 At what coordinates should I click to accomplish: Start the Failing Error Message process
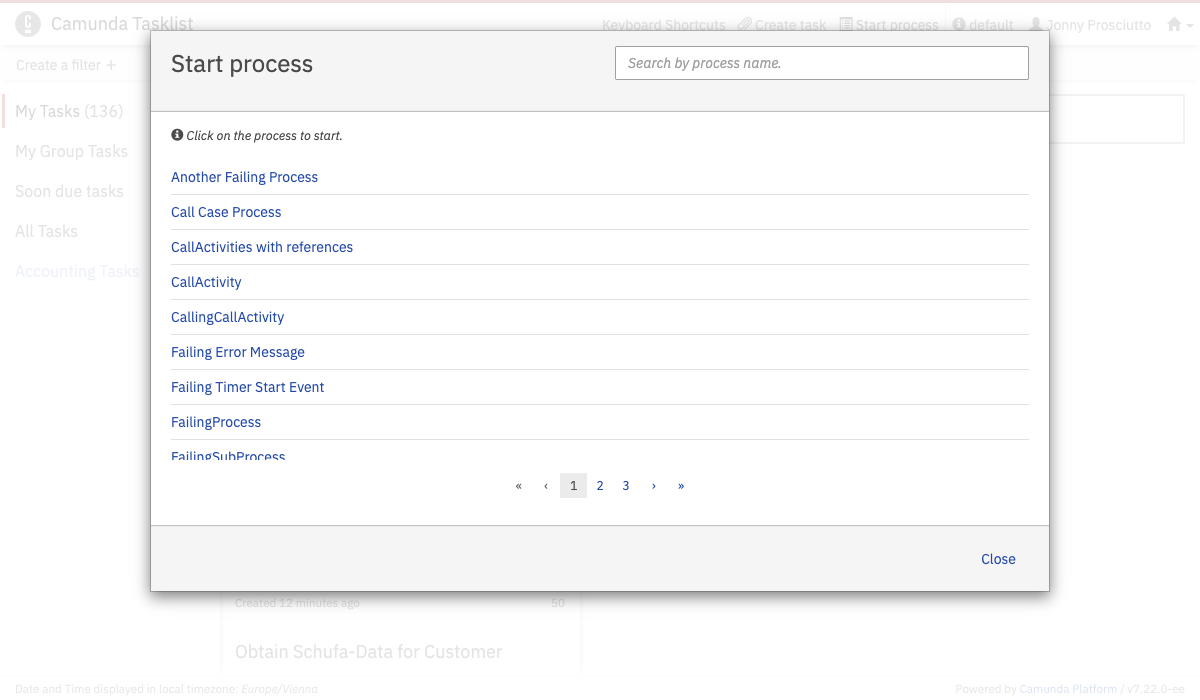coord(238,352)
